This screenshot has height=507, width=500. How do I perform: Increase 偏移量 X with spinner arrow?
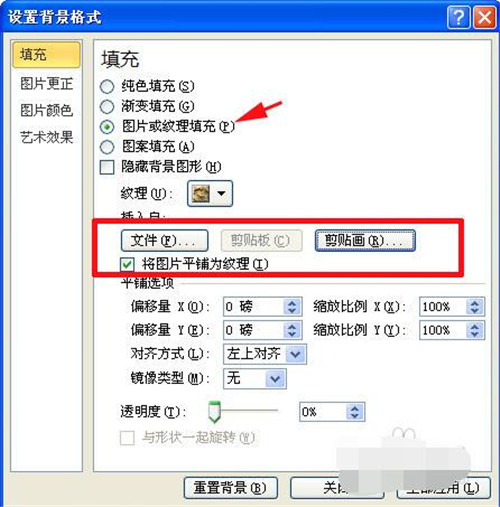click(292, 303)
